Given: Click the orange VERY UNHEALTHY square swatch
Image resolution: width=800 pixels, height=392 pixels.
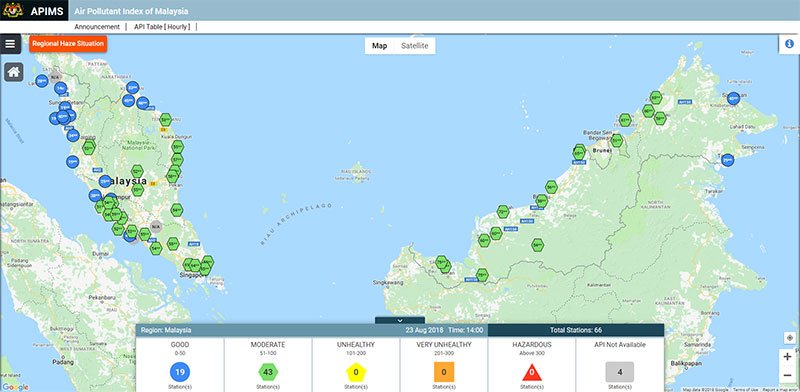Looking at the screenshot, I should click(x=444, y=372).
